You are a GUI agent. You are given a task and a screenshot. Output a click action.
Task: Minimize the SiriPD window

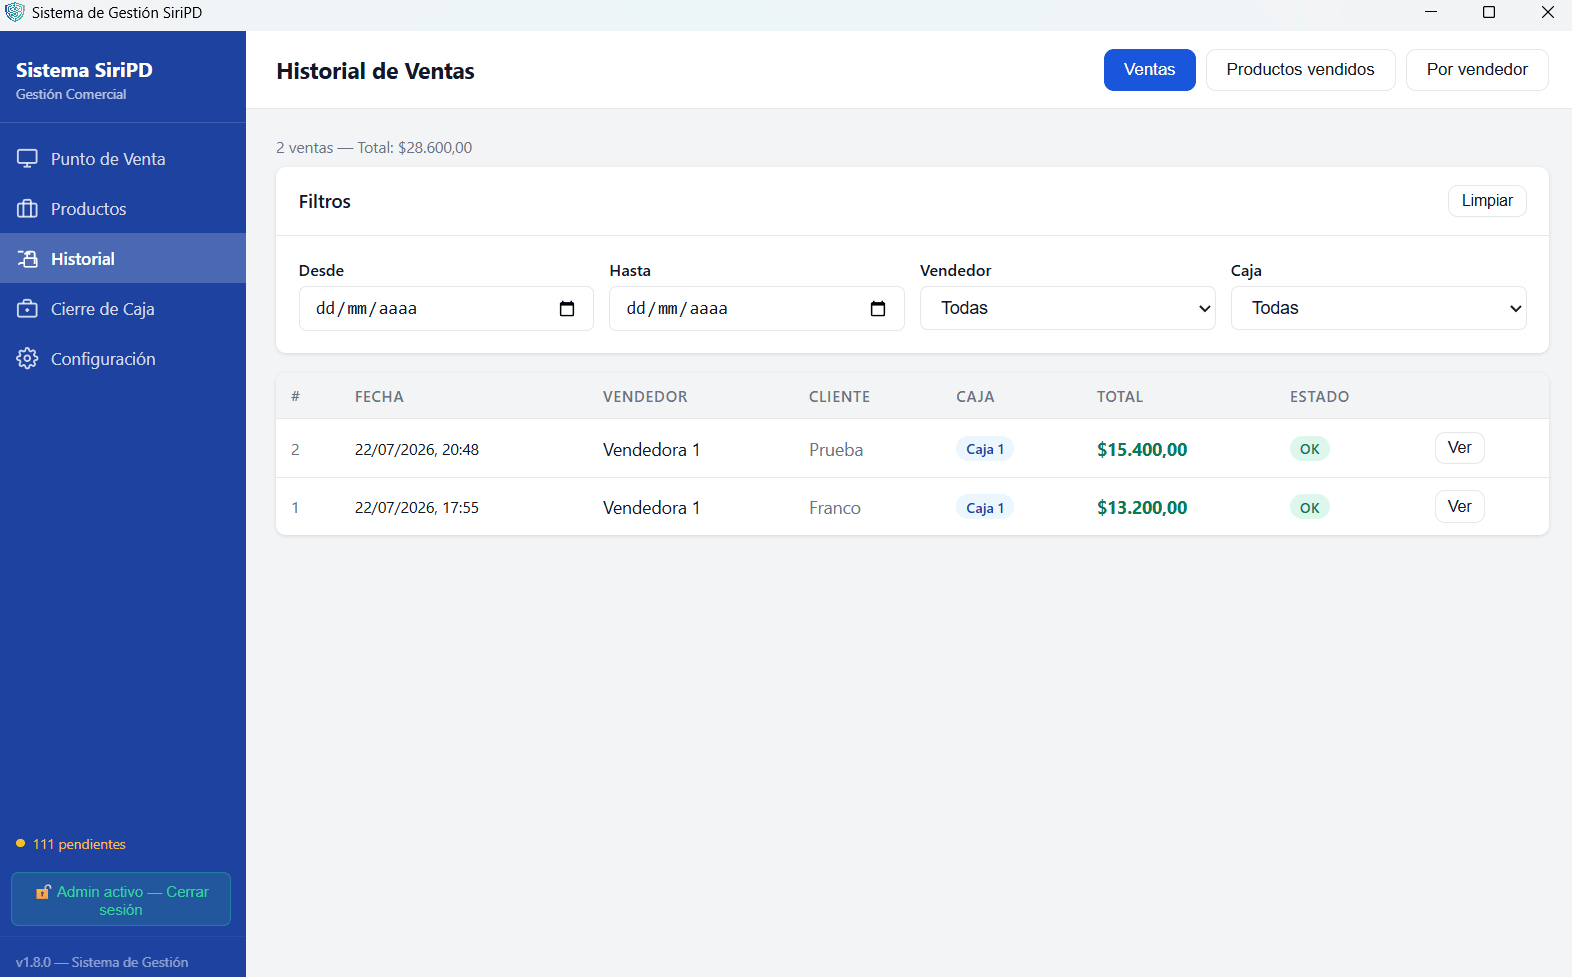[x=1431, y=12]
